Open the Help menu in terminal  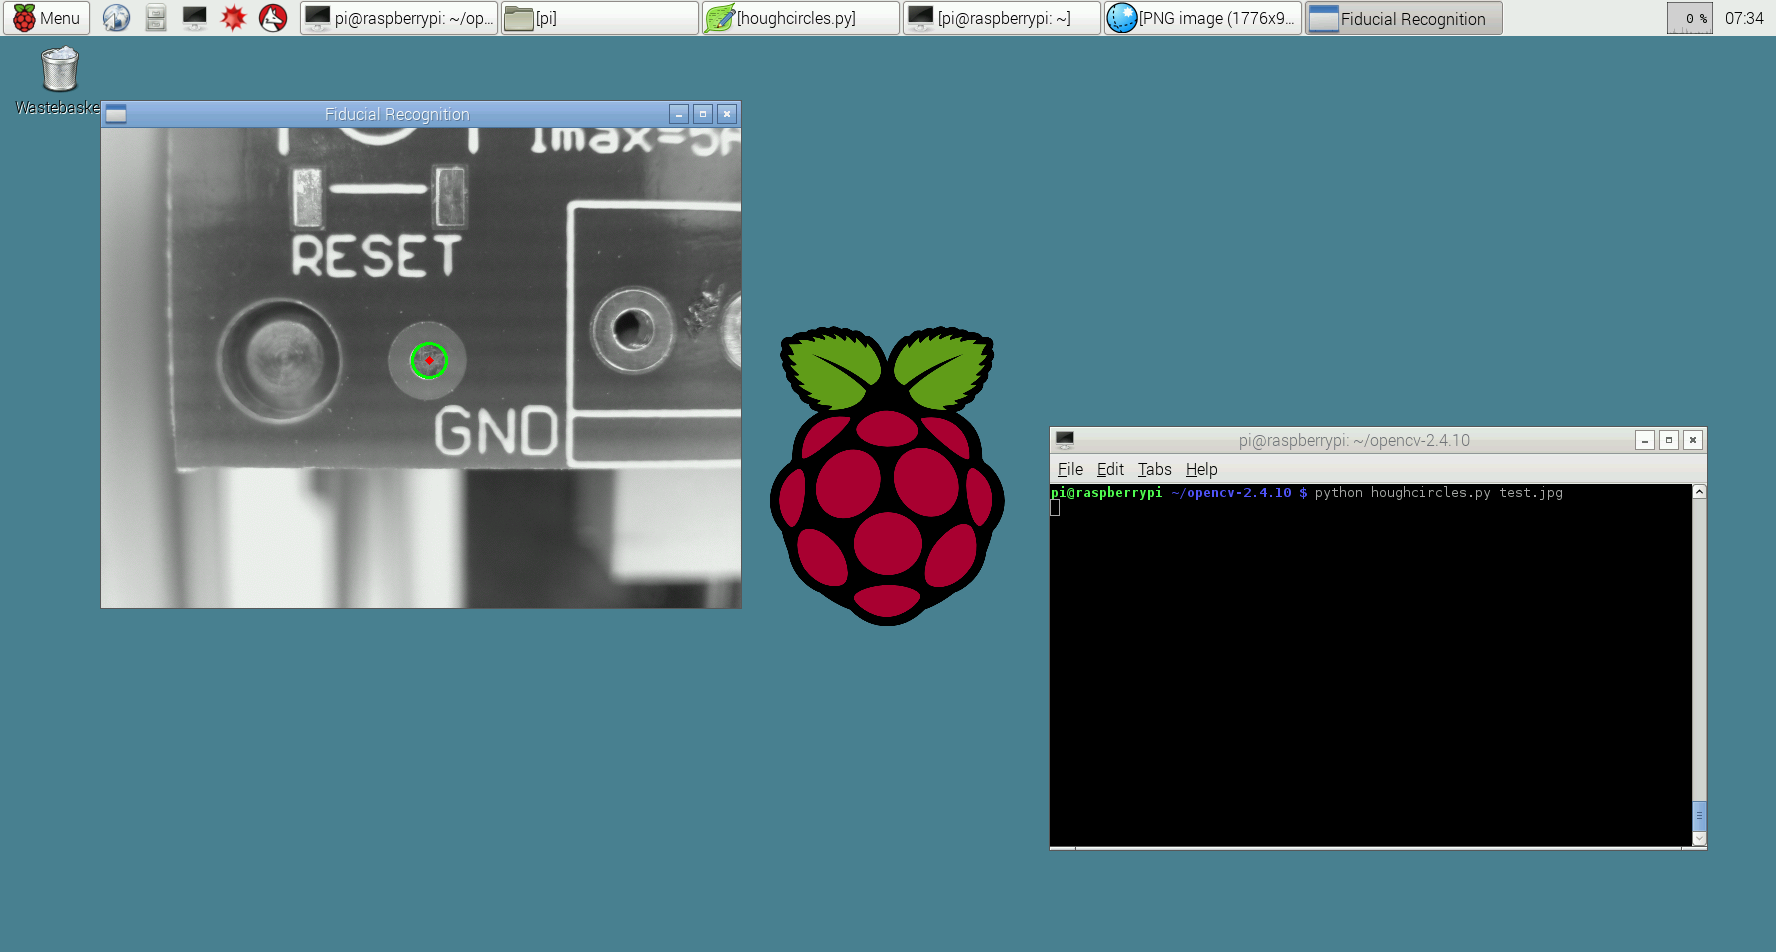pyautogui.click(x=1201, y=469)
